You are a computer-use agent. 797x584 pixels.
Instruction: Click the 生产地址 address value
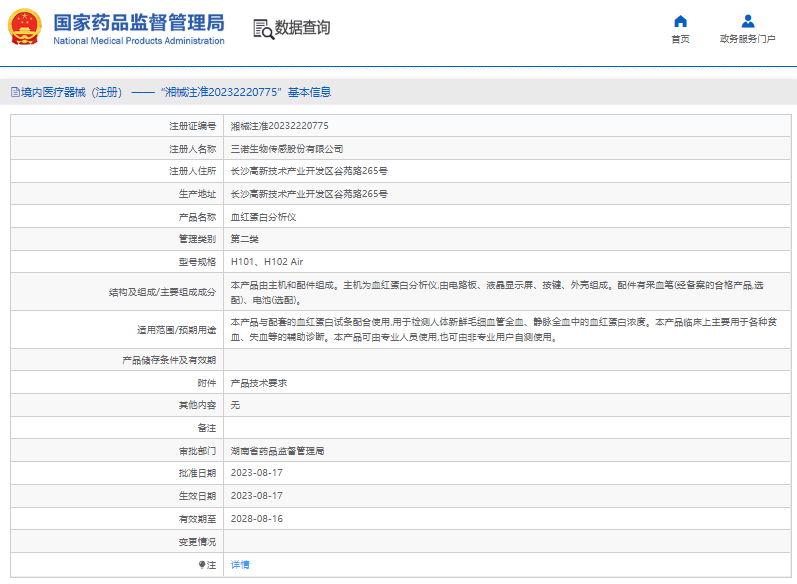pyautogui.click(x=309, y=194)
